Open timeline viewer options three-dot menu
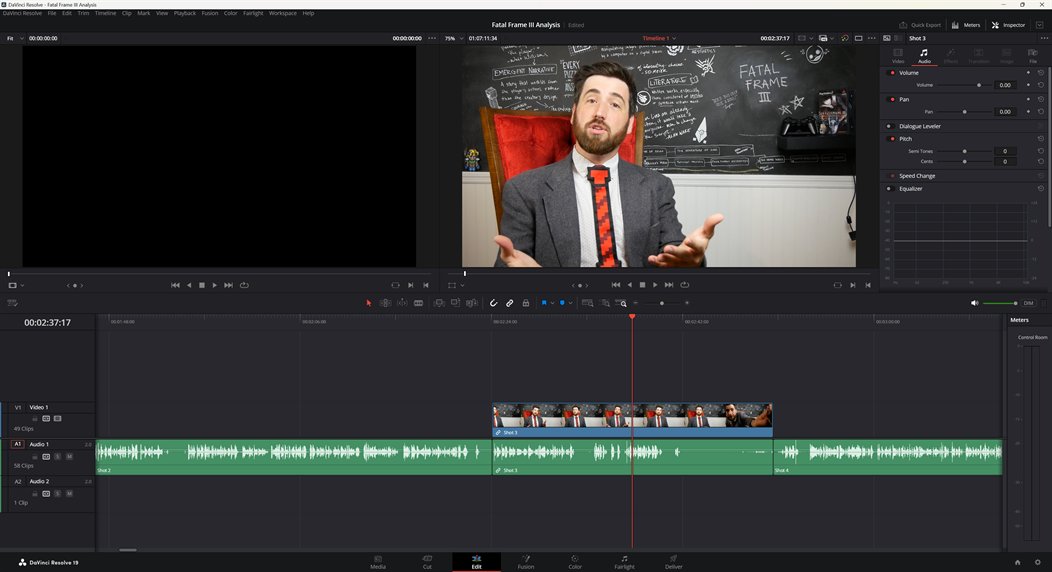1052x572 pixels. click(872, 38)
